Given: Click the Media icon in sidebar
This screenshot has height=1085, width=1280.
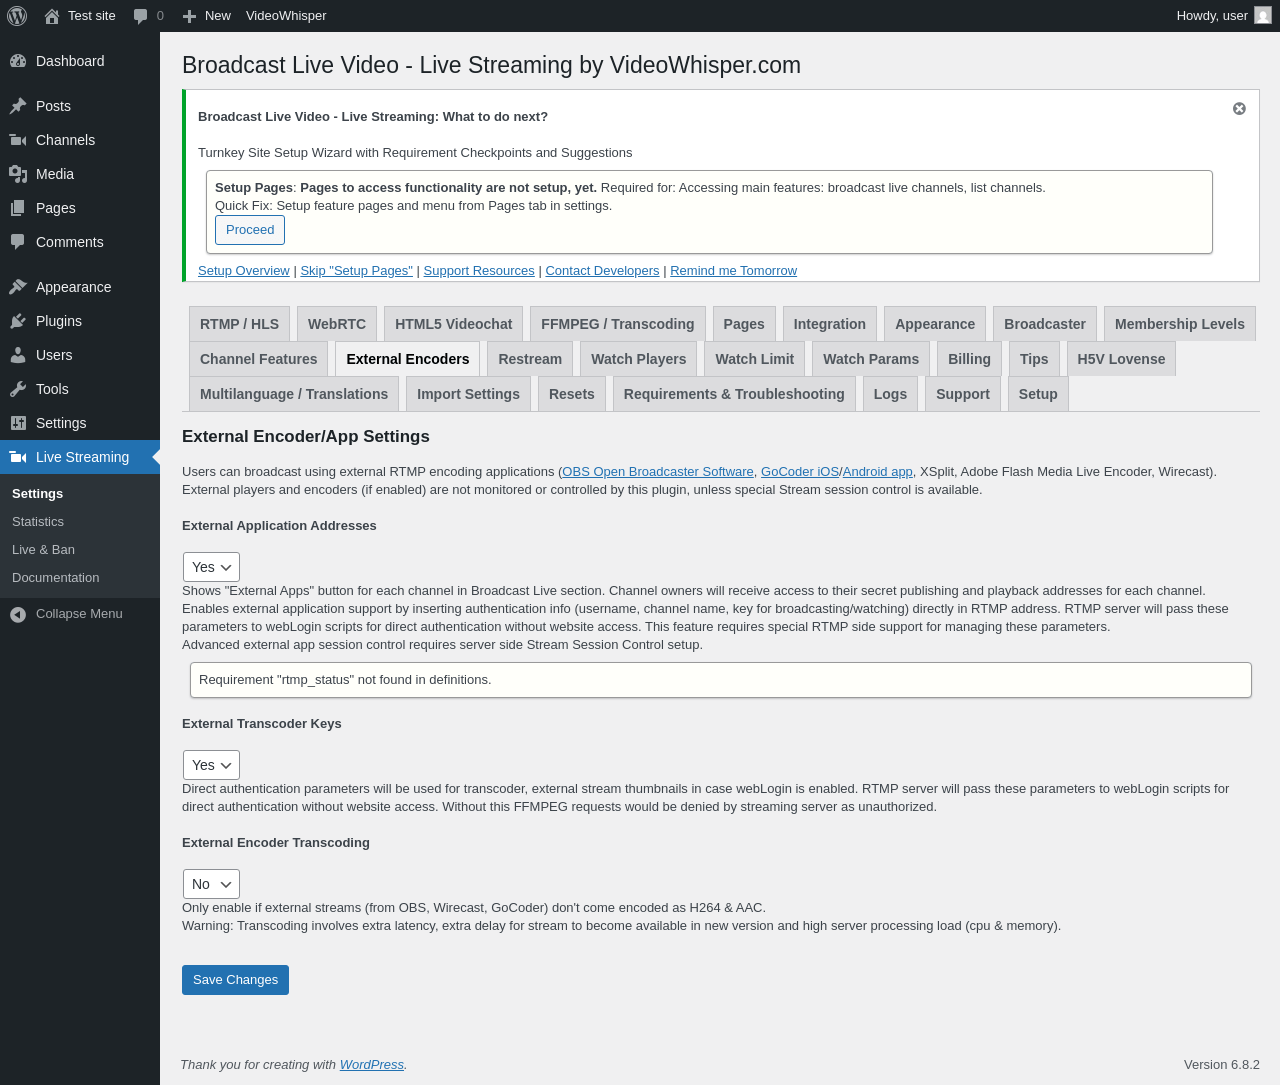Looking at the screenshot, I should [18, 174].
